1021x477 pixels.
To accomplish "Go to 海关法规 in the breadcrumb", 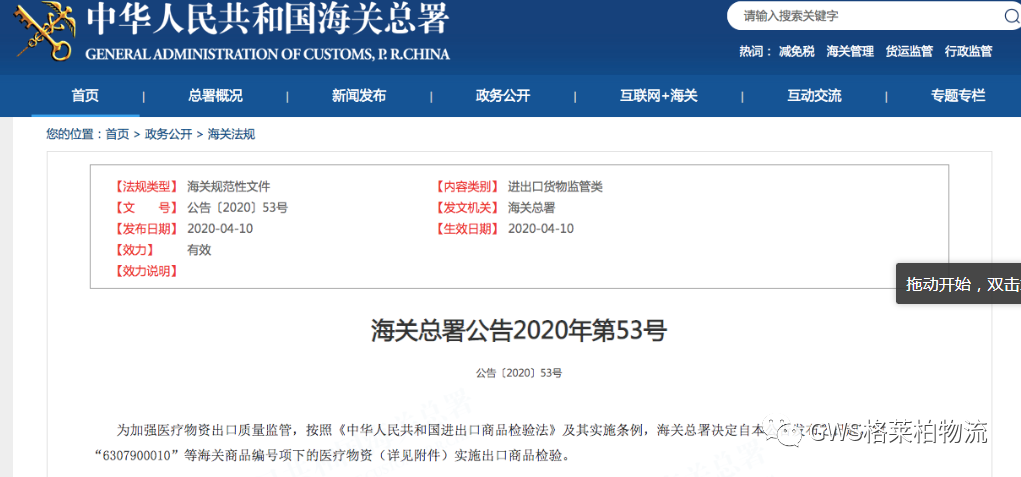I will [231, 134].
